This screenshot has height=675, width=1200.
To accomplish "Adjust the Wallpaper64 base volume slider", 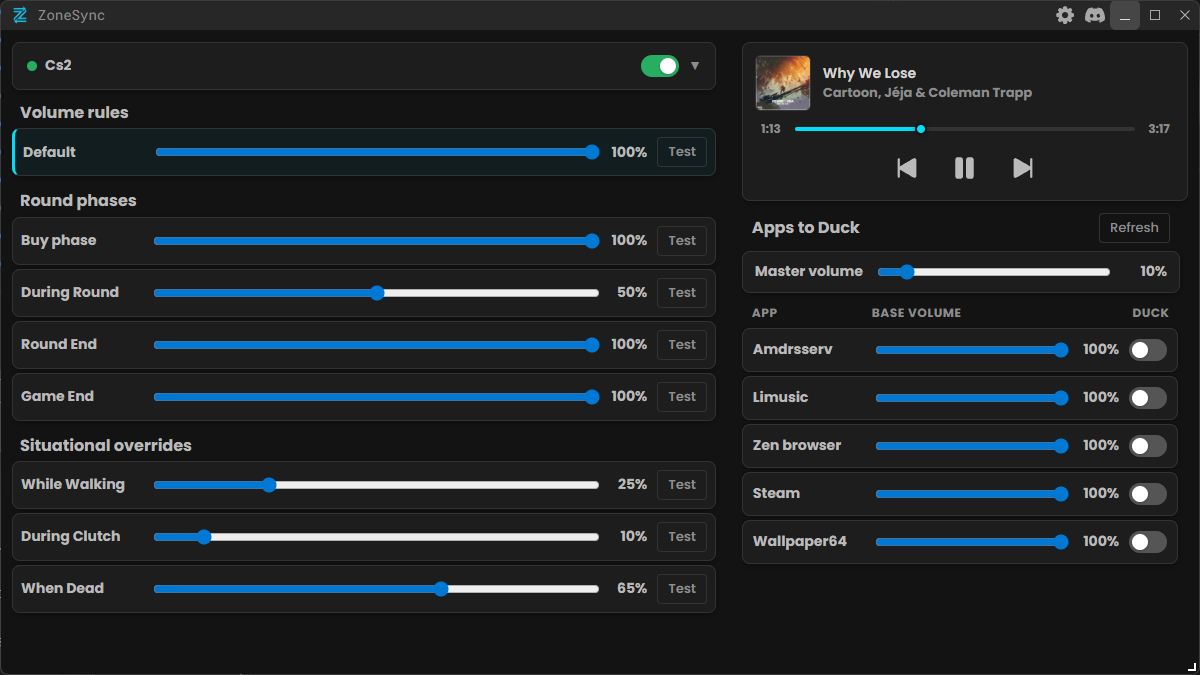I will click(972, 541).
